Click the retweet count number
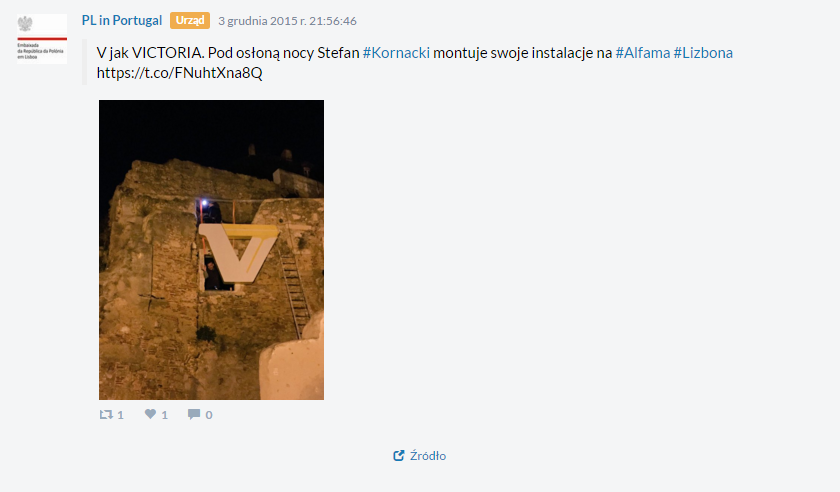Screen dimensions: 840x492 pos(121,415)
